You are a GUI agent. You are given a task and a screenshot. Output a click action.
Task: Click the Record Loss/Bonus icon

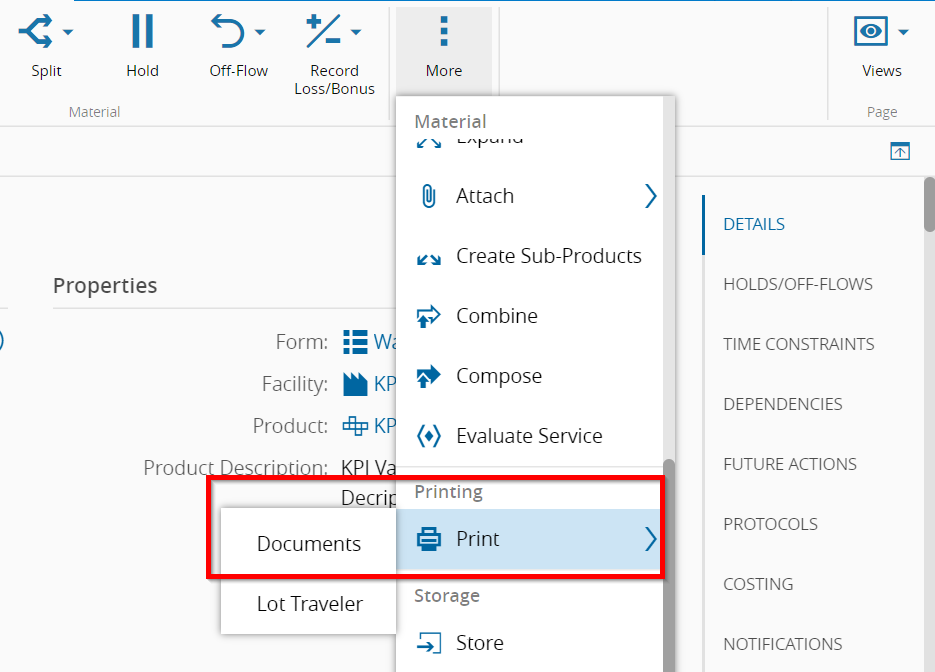[x=323, y=32]
